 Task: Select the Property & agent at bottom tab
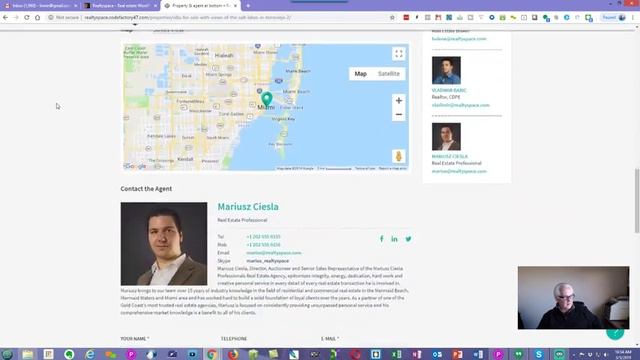pyautogui.click(x=200, y=6)
